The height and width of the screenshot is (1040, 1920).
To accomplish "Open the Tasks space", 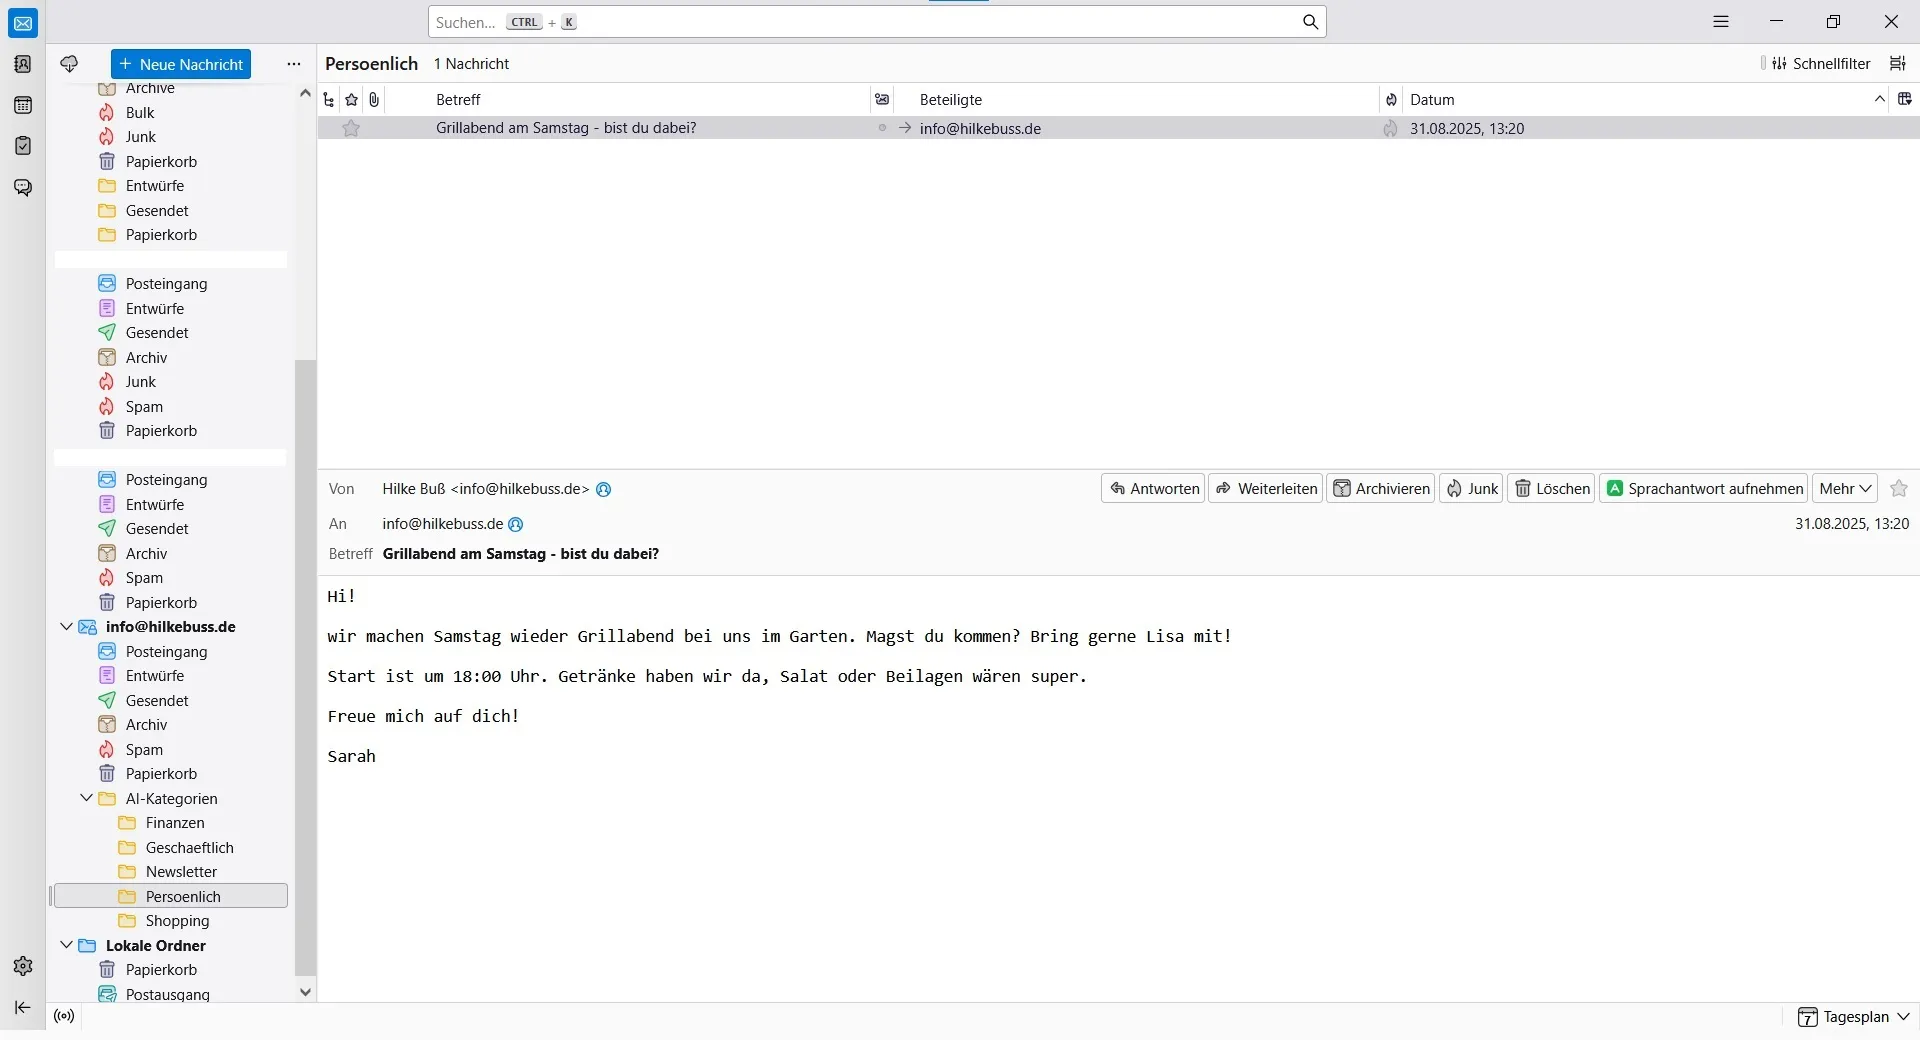I will [x=23, y=146].
